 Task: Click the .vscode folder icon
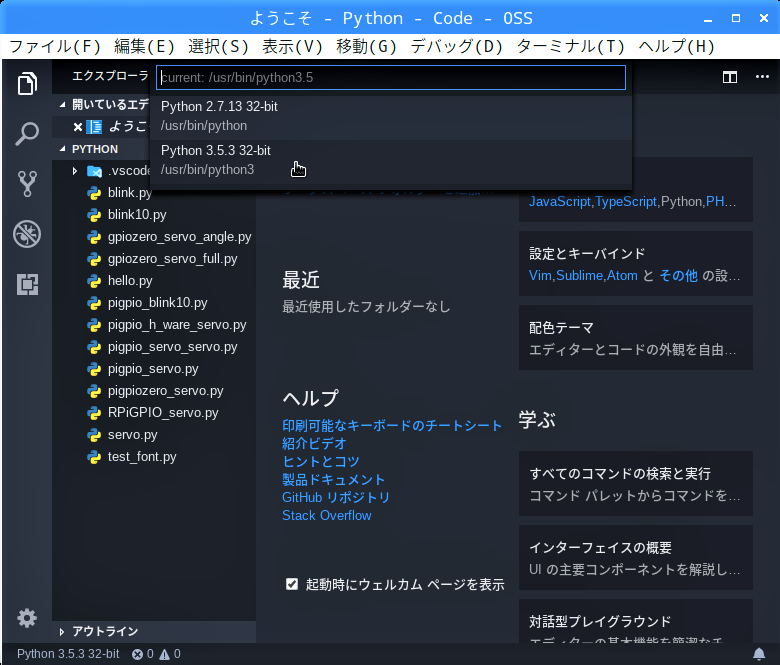coord(94,171)
